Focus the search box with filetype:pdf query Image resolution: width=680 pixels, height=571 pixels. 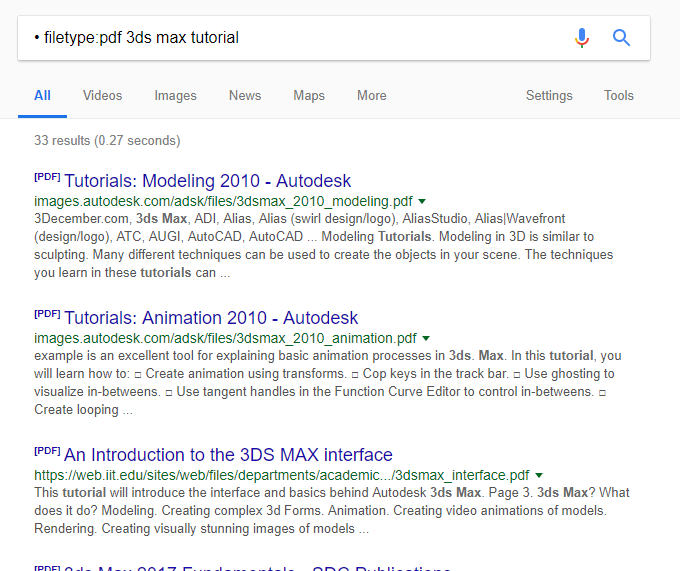333,38
